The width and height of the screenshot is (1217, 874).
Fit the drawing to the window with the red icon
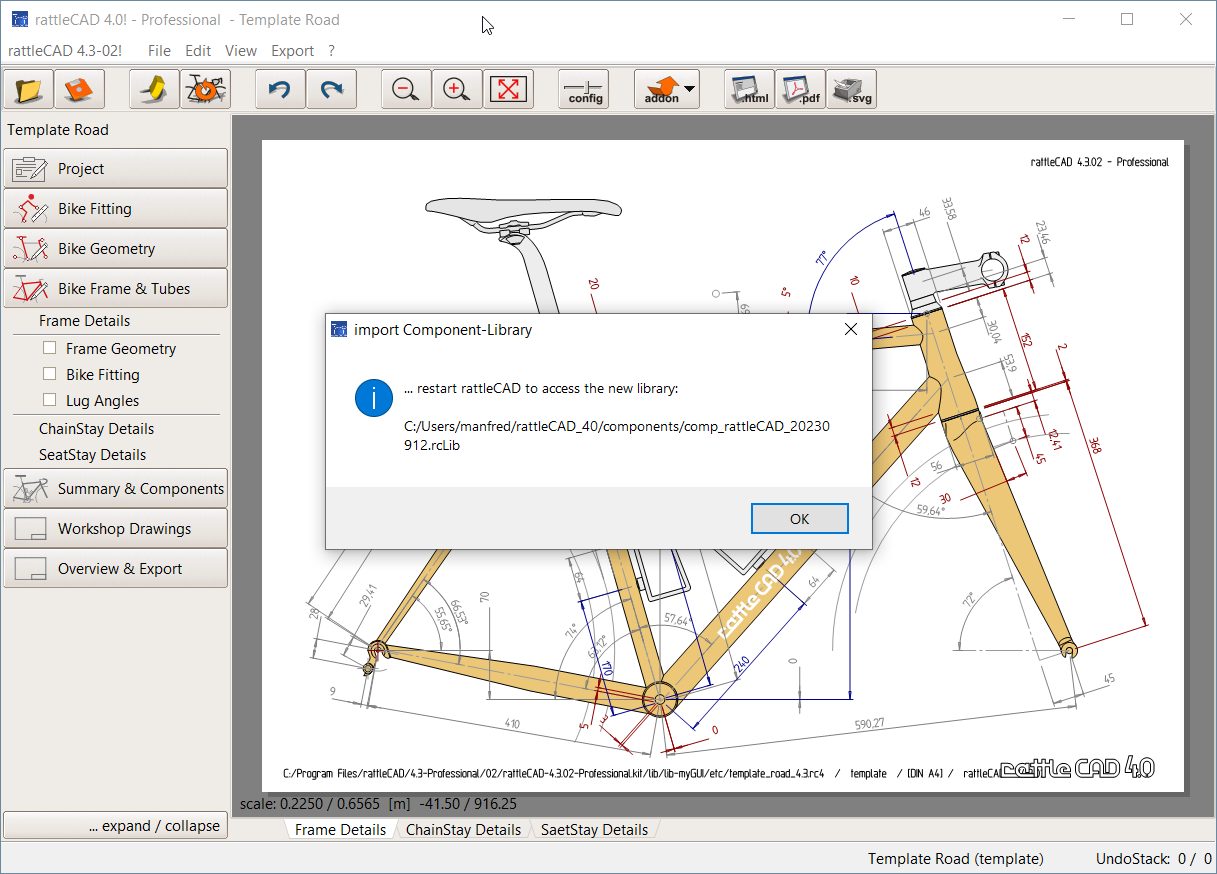509,89
